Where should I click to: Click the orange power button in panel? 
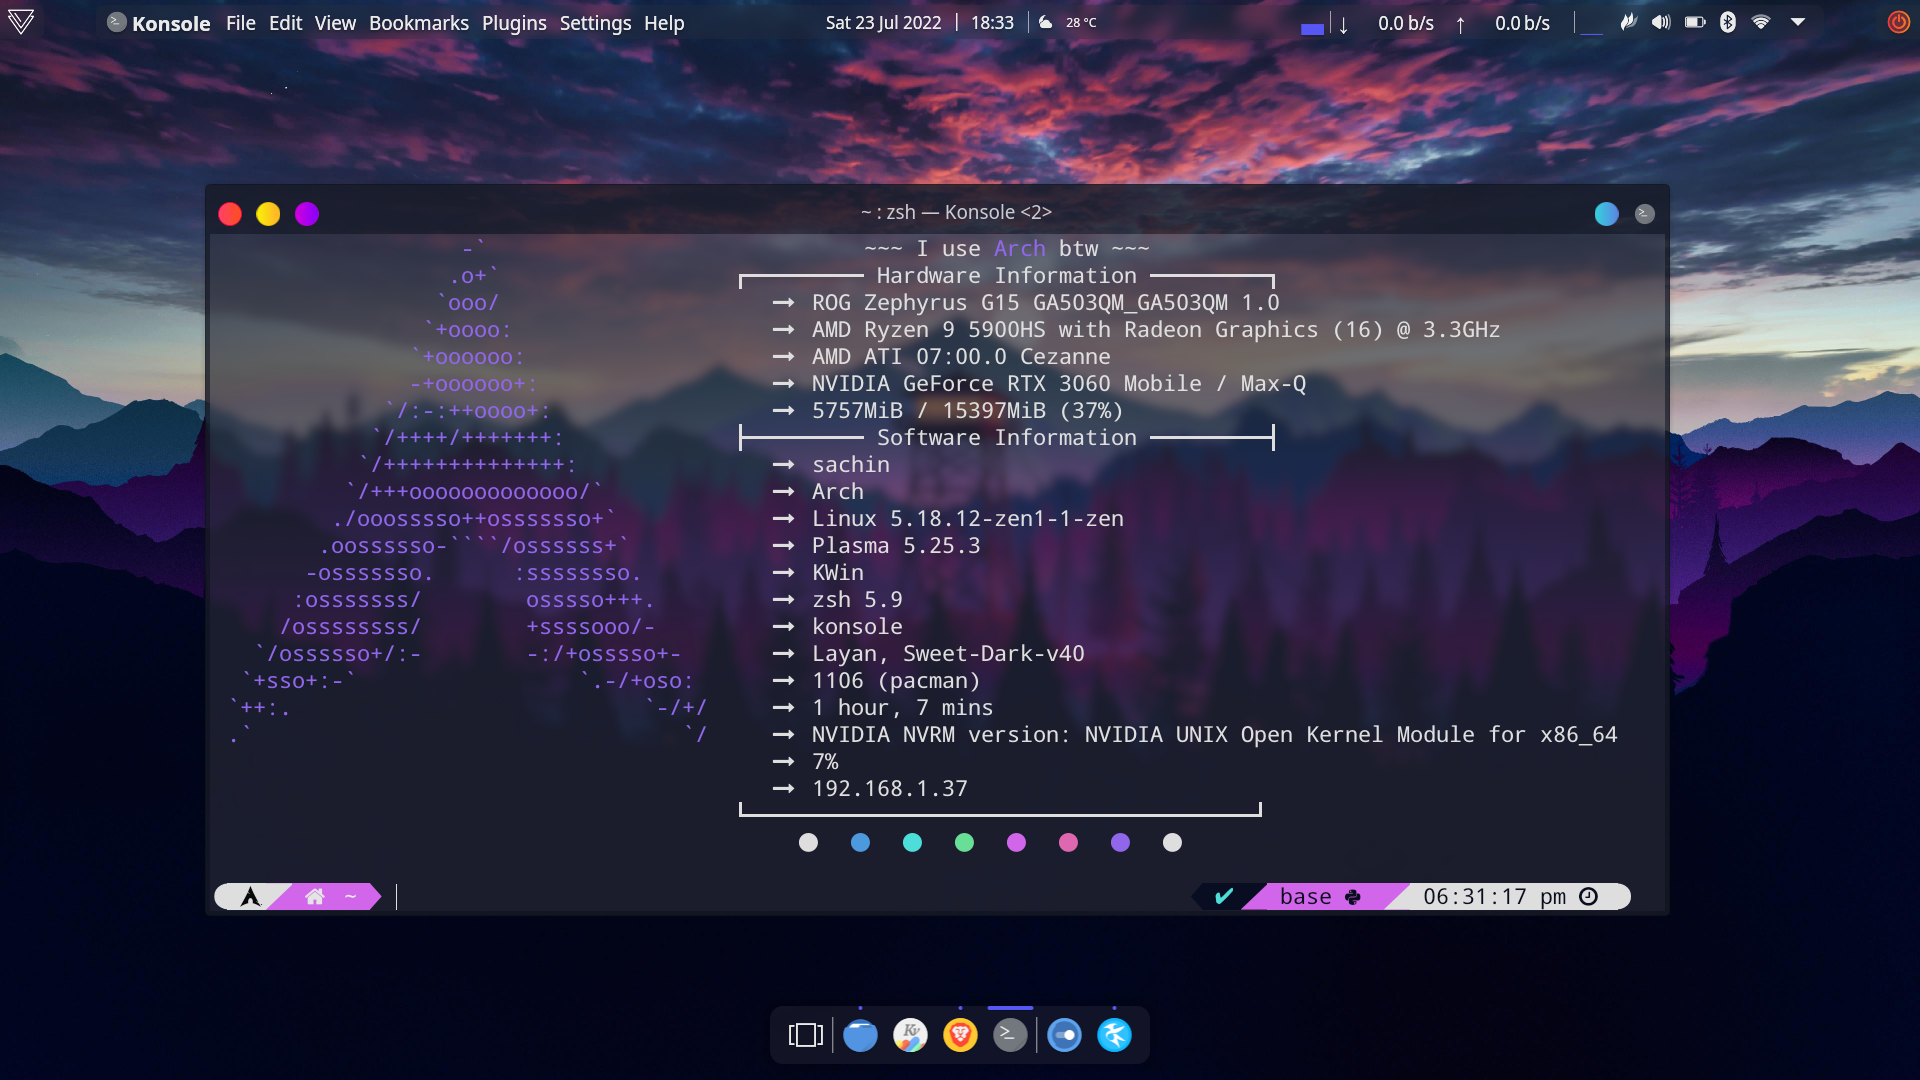[1897, 22]
